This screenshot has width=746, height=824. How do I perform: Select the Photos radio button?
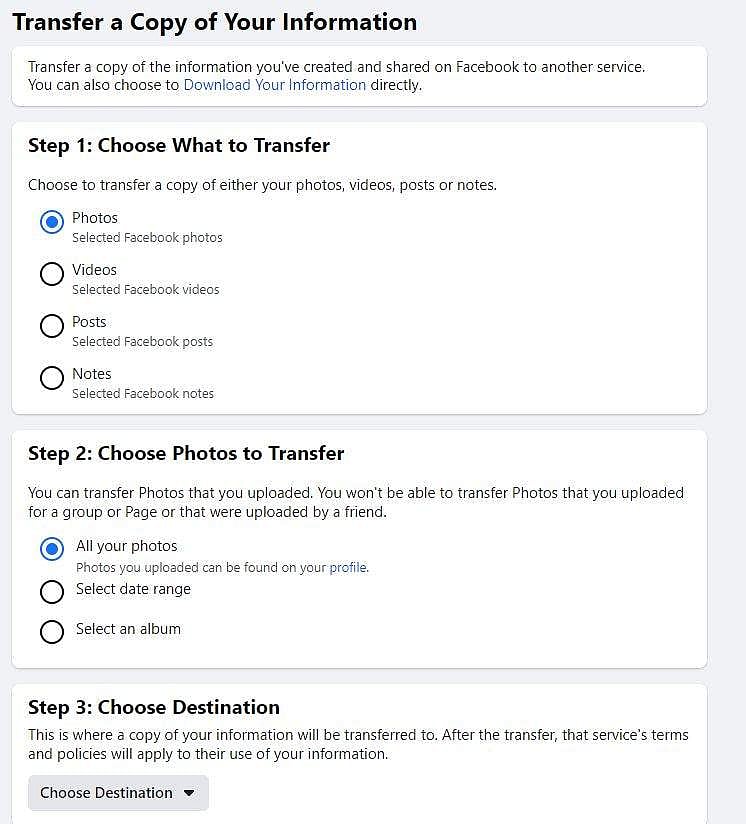pyautogui.click(x=52, y=222)
